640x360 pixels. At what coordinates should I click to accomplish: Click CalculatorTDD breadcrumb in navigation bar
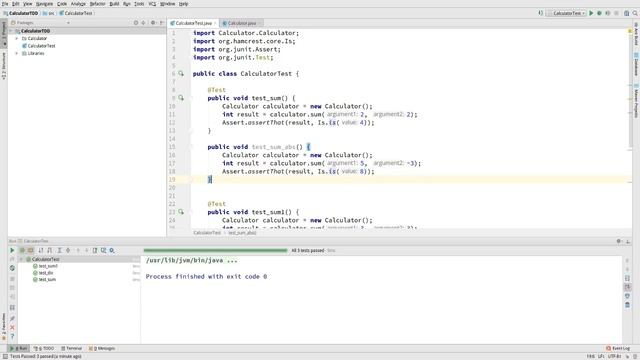click(21, 13)
